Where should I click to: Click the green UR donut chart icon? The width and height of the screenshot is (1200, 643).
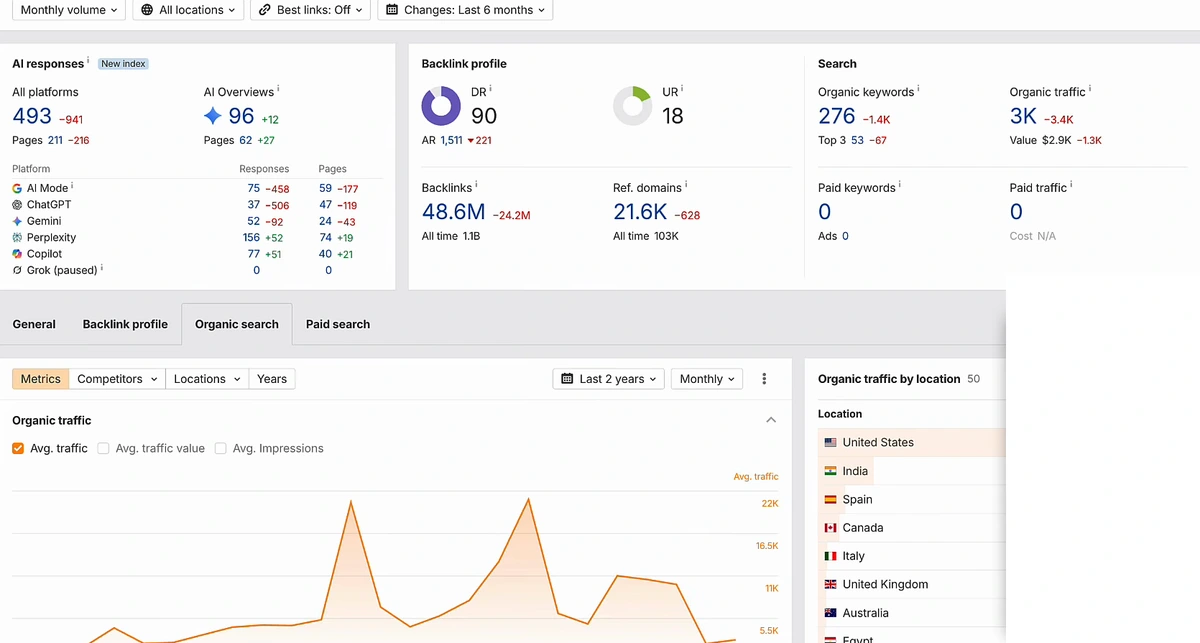pyautogui.click(x=633, y=106)
